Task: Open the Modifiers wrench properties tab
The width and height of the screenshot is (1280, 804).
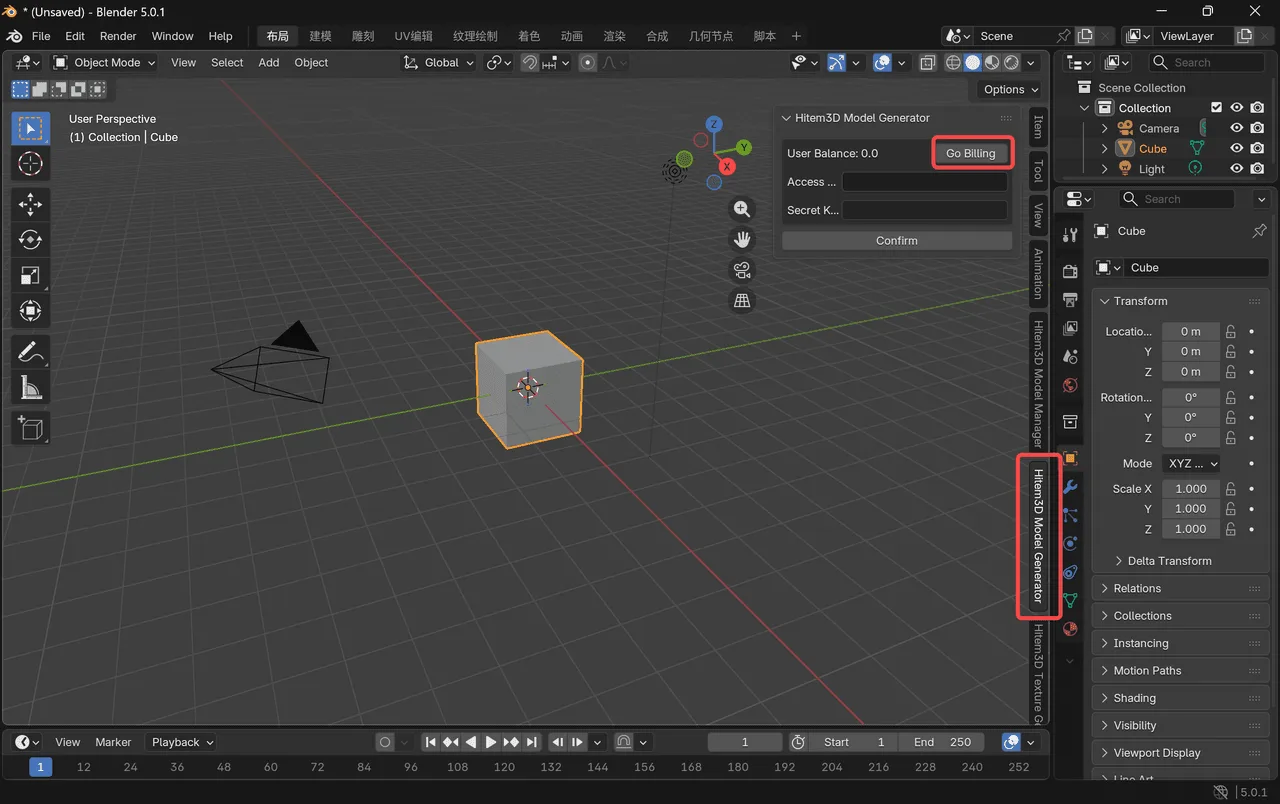Action: (1070, 487)
